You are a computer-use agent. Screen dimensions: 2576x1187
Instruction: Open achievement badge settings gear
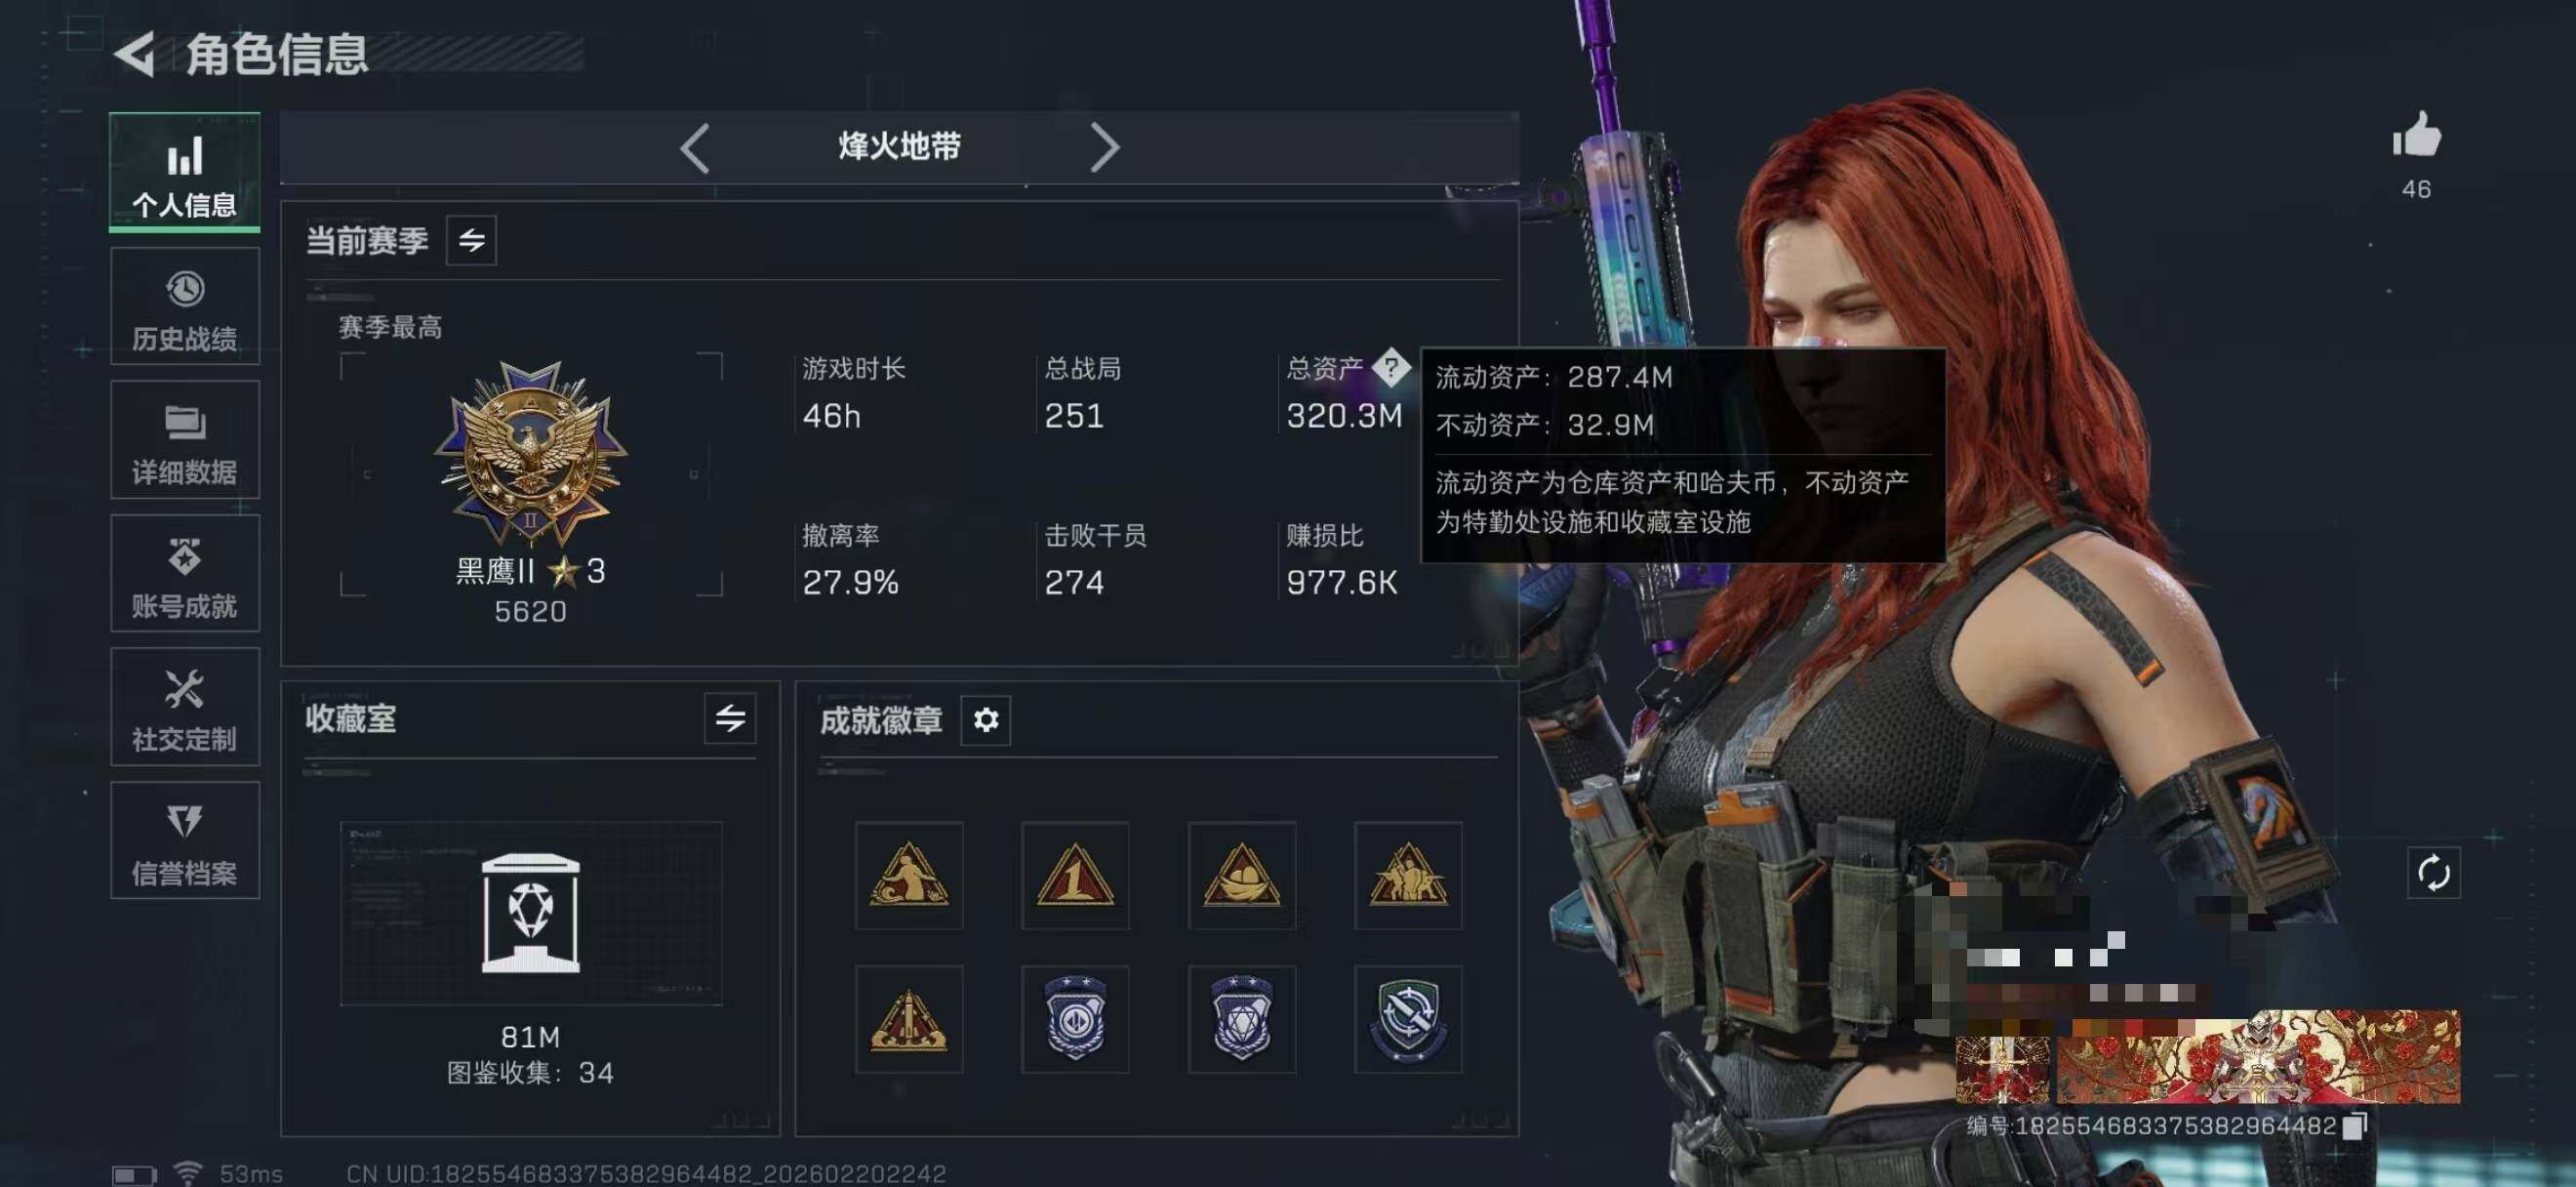[985, 720]
